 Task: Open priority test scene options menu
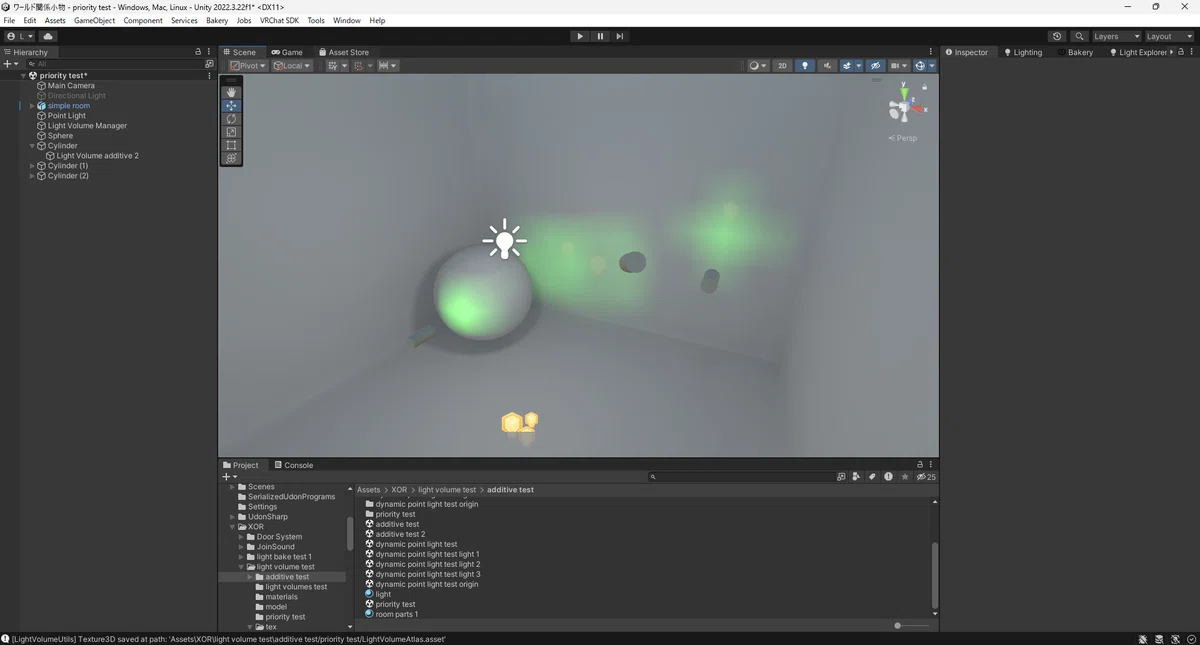(x=209, y=76)
